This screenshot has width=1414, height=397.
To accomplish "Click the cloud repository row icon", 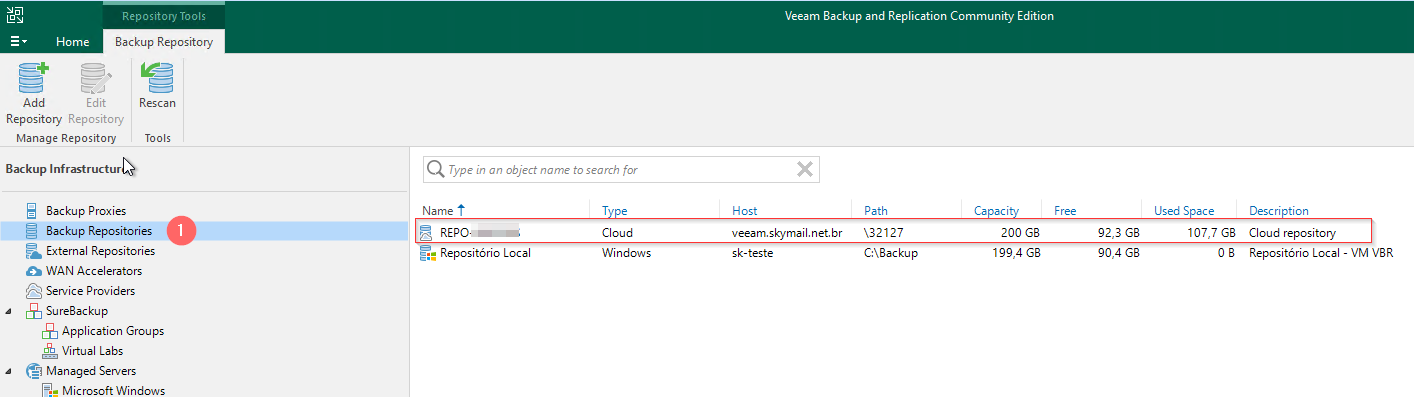I will [x=427, y=232].
